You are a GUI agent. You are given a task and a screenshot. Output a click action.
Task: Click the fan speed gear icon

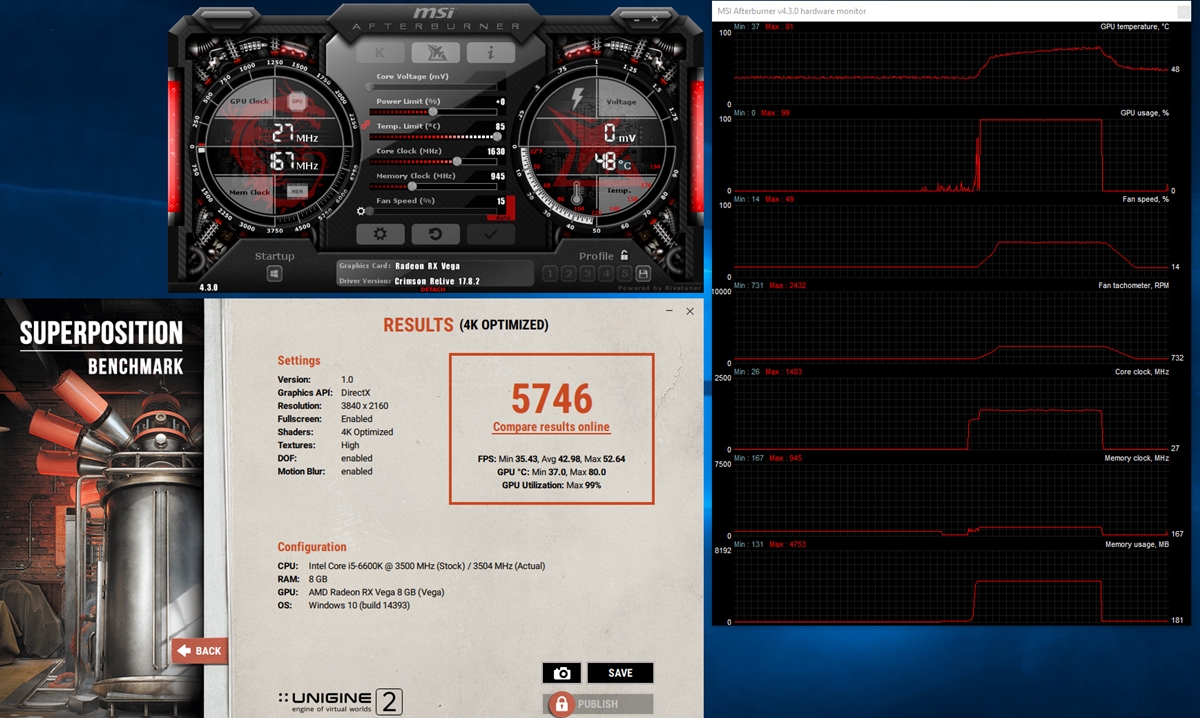point(360,211)
